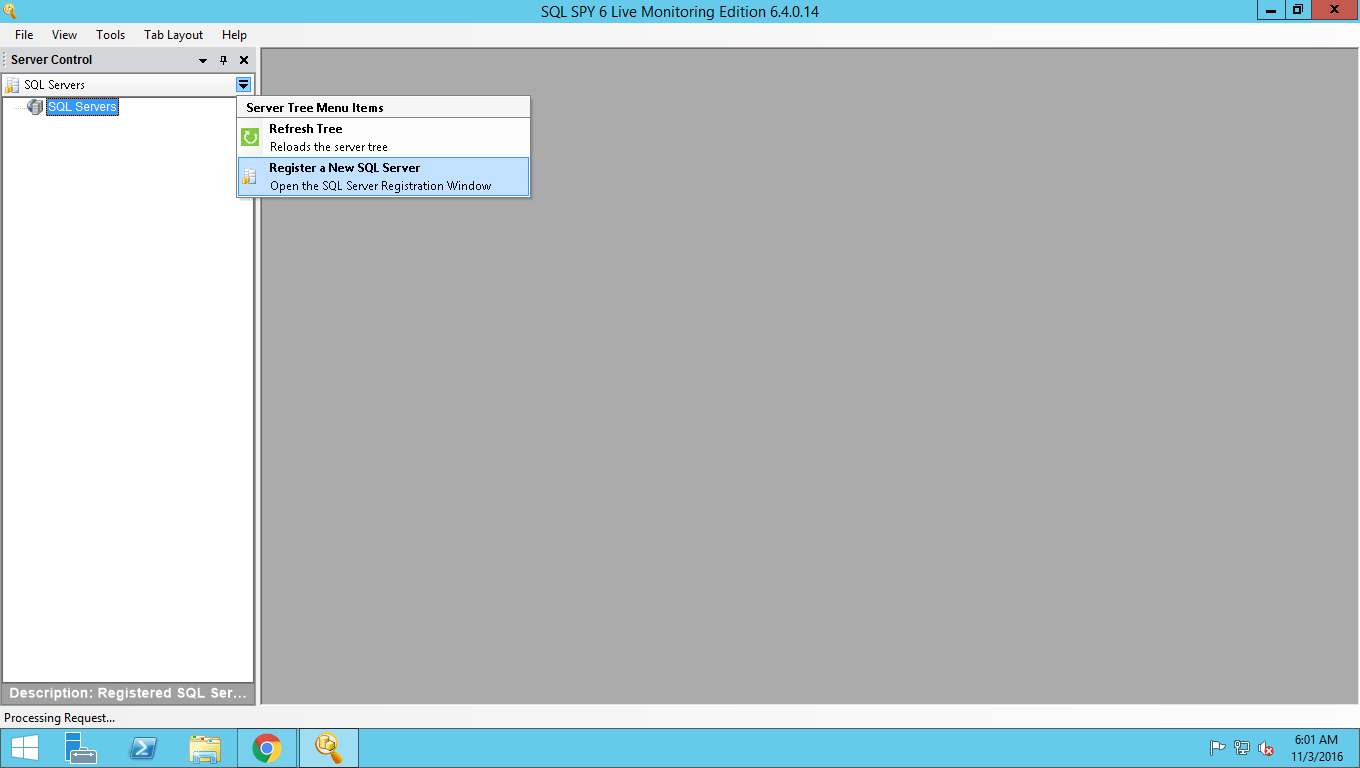The width and height of the screenshot is (1360, 768).
Task: Click the SQL SPY title bar app icon
Action: tap(10, 11)
